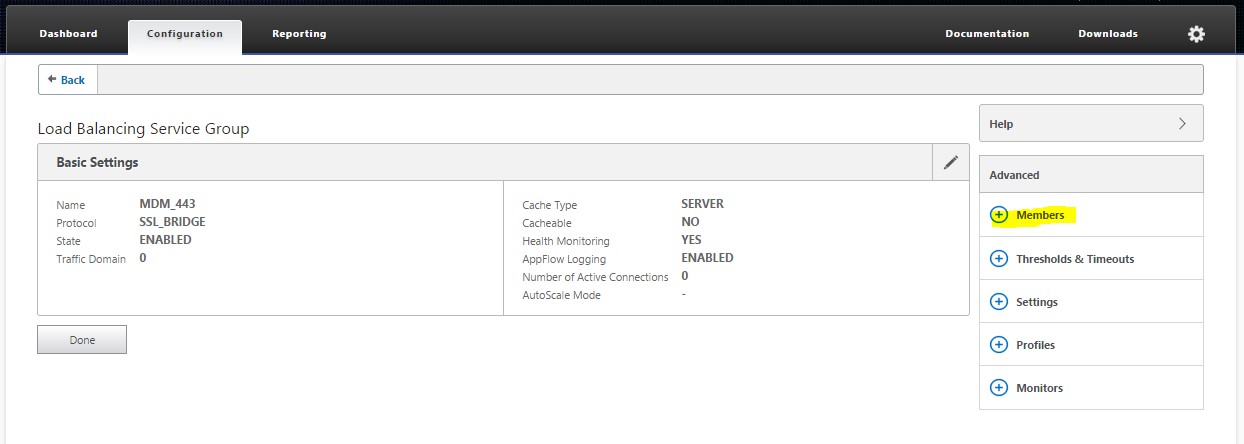The width and height of the screenshot is (1244, 444).
Task: Add the highlighted Members section label
Action: pos(1040,215)
